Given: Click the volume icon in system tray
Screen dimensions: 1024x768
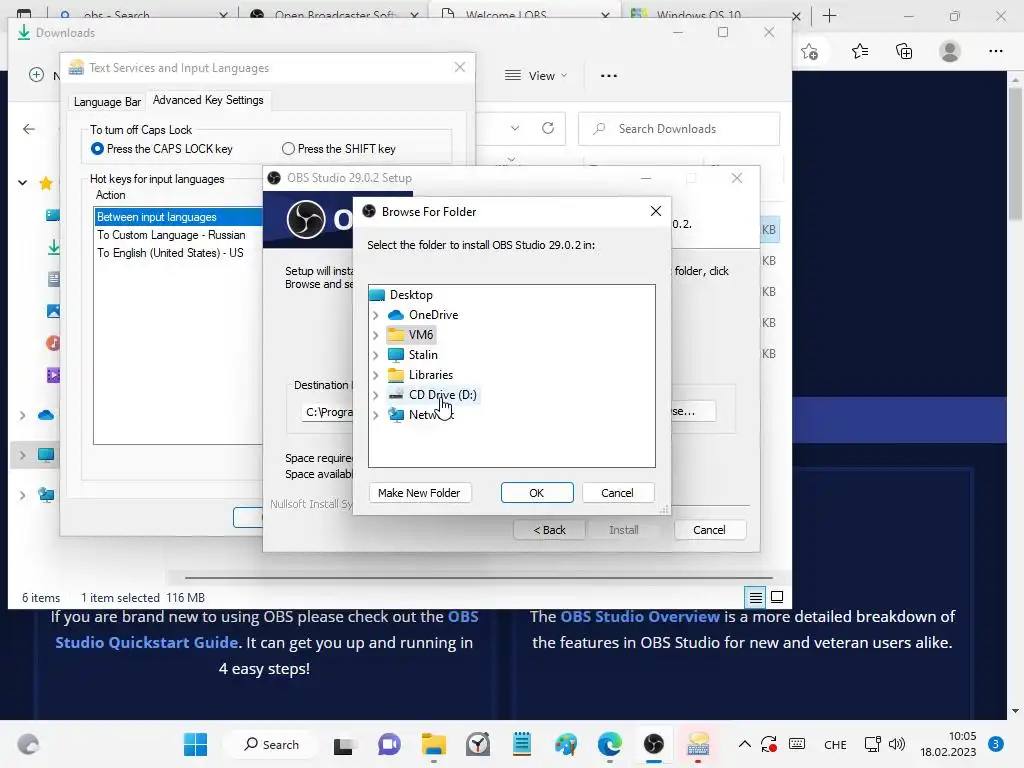Looking at the screenshot, I should click(897, 744).
